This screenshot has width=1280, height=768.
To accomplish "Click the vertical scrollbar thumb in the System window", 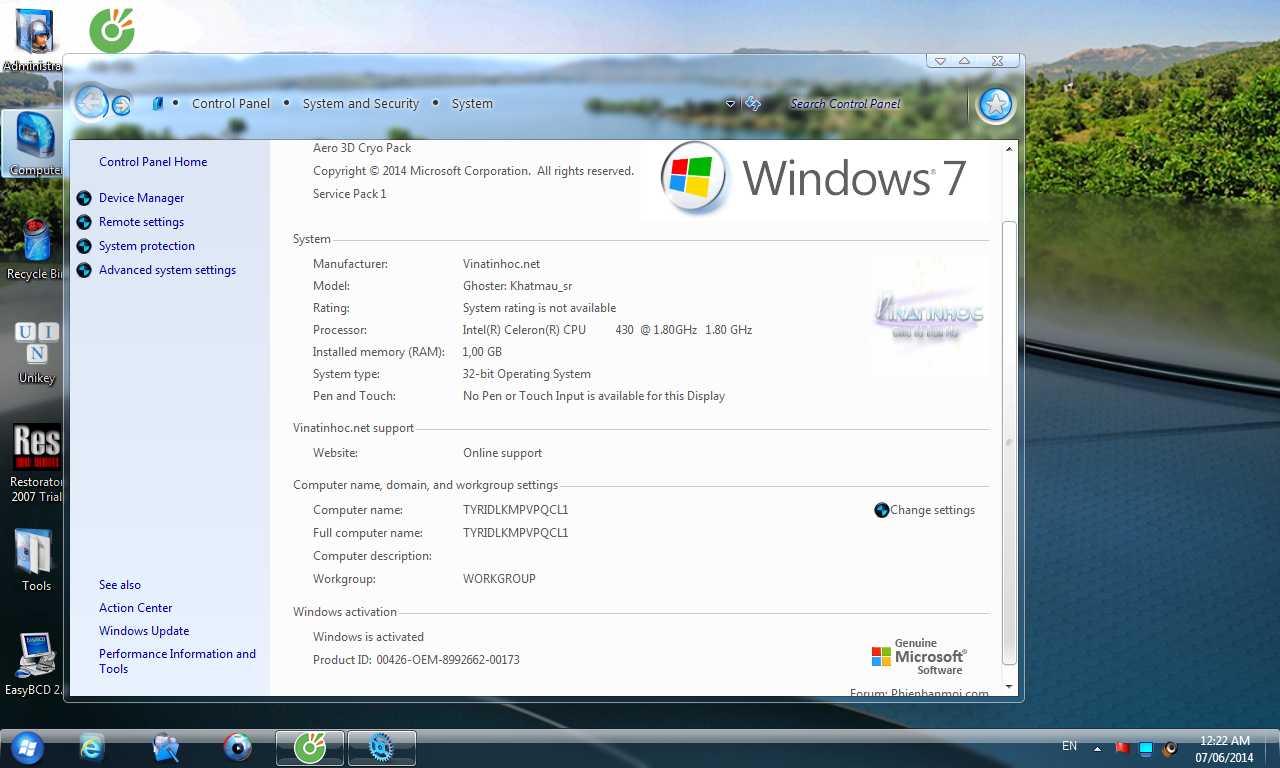I will [x=1009, y=443].
